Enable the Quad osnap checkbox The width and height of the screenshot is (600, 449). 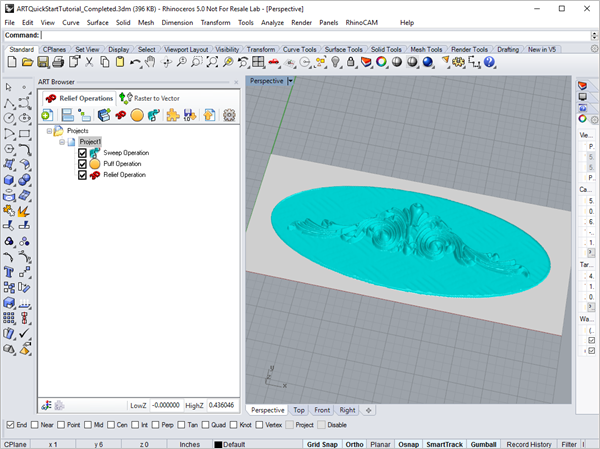tap(205, 425)
